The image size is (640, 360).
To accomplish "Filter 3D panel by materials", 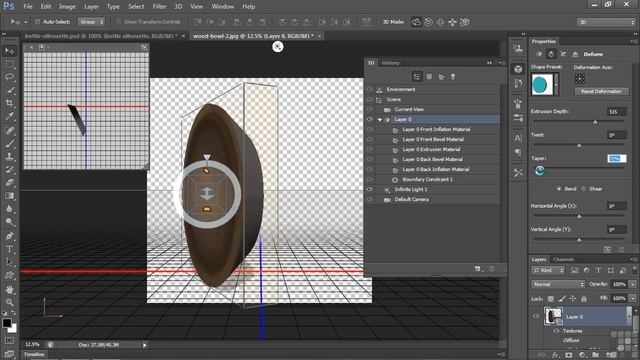I will [441, 76].
